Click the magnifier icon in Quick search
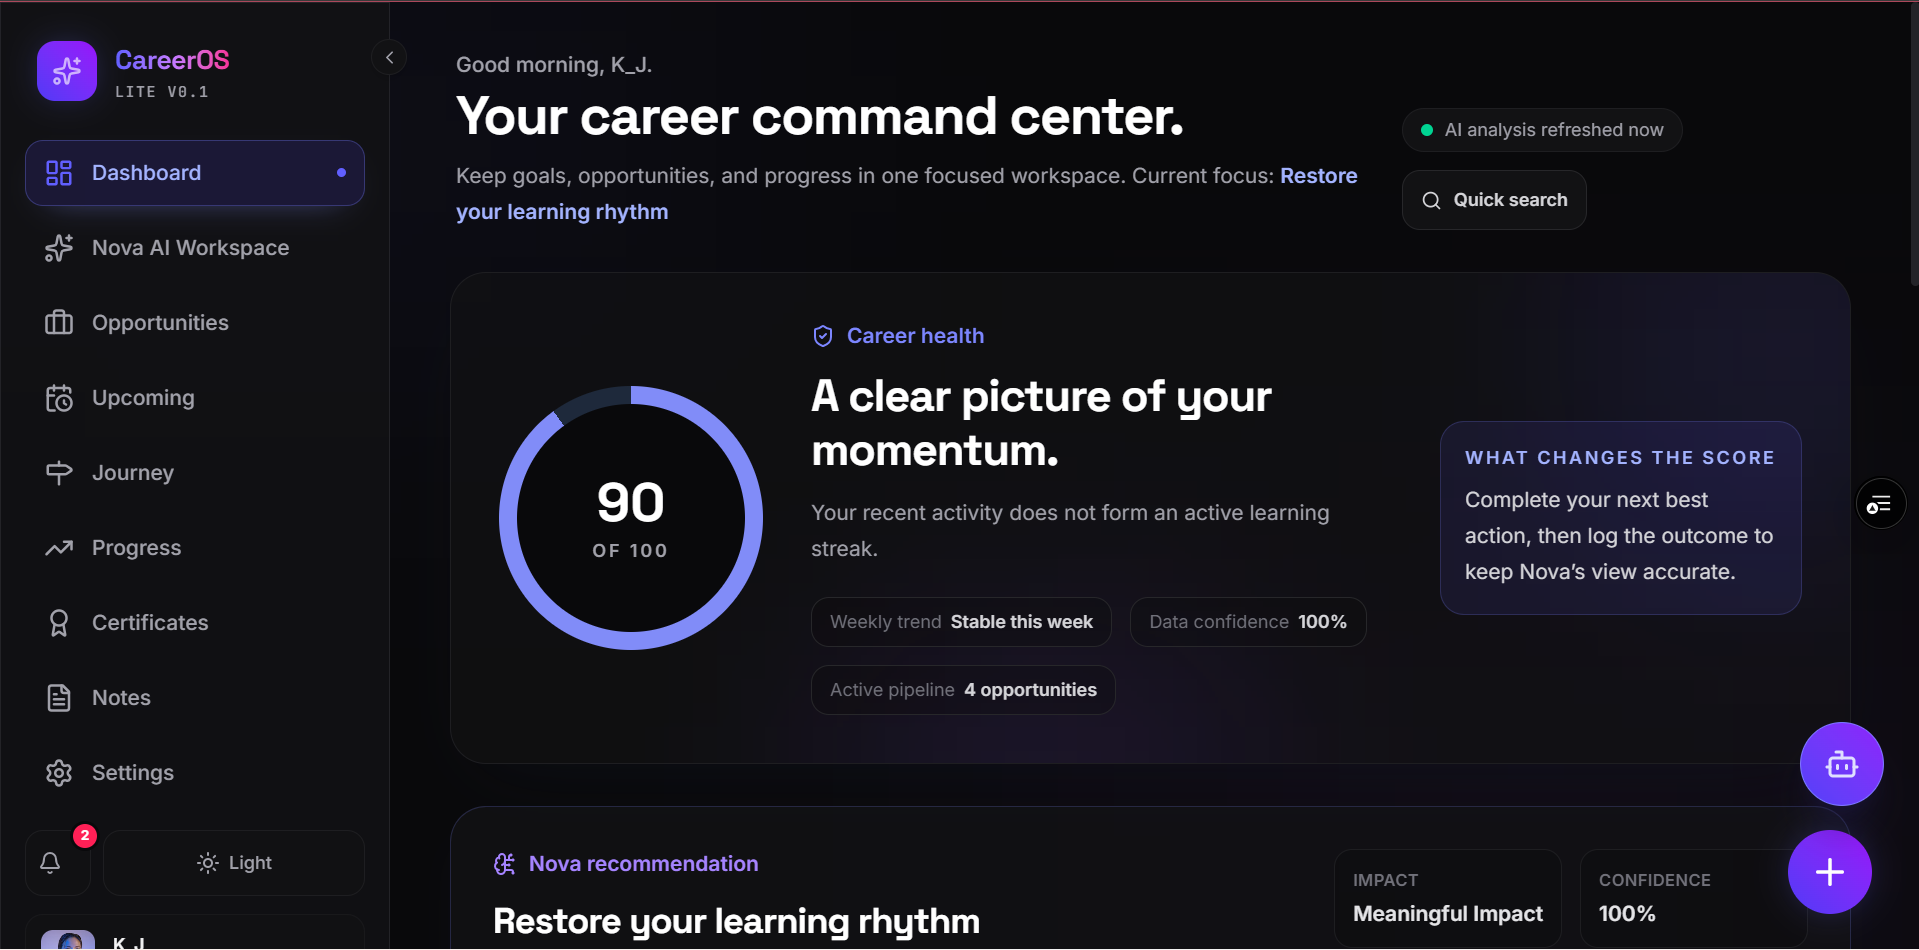1919x950 pixels. (x=1431, y=200)
